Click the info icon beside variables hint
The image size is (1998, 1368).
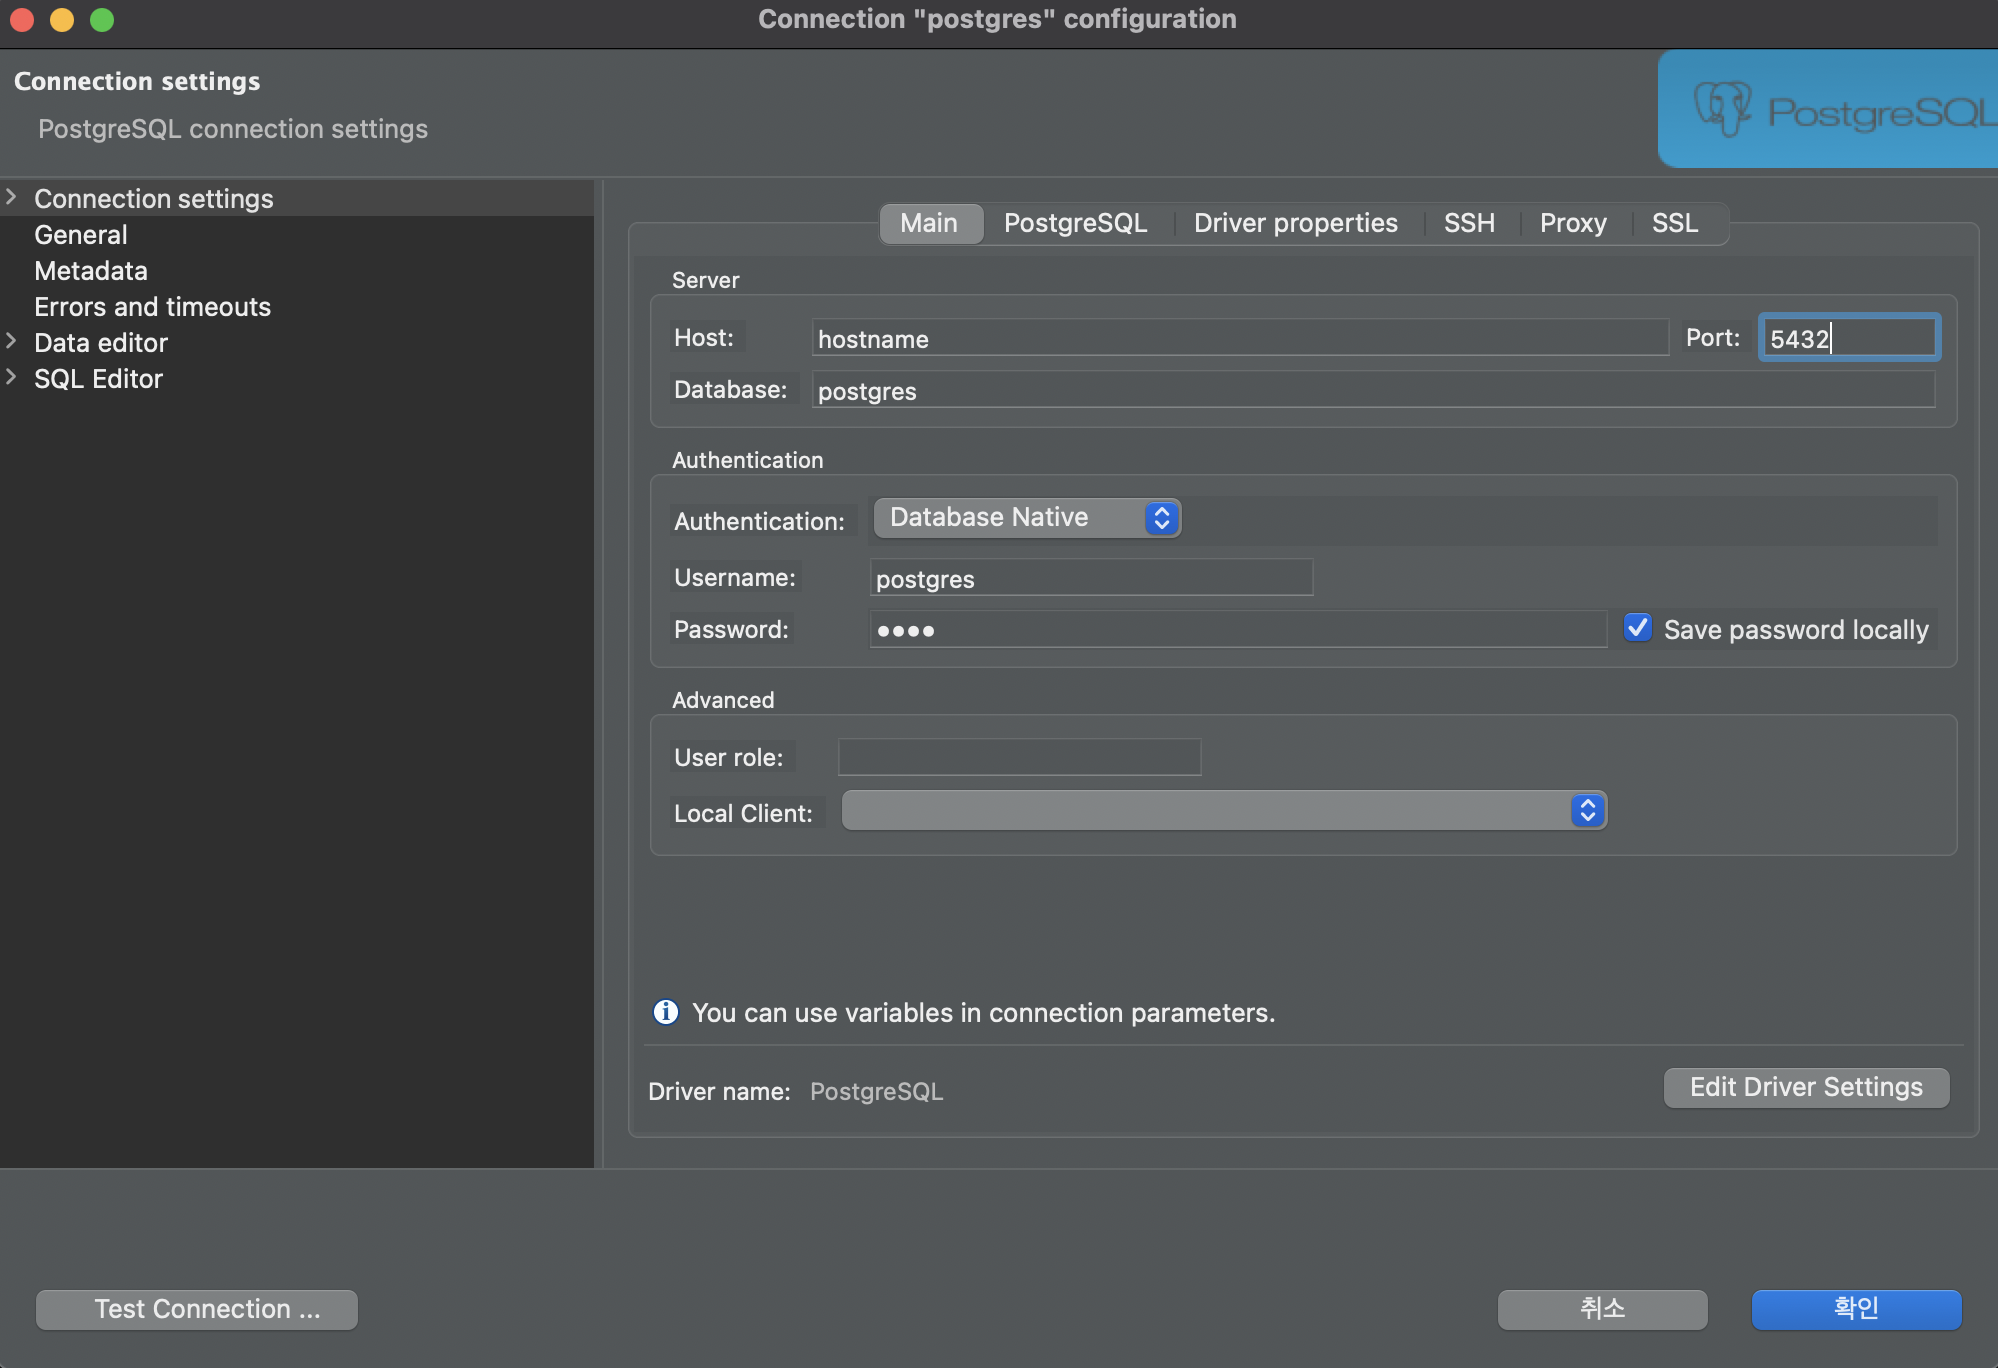665,1012
